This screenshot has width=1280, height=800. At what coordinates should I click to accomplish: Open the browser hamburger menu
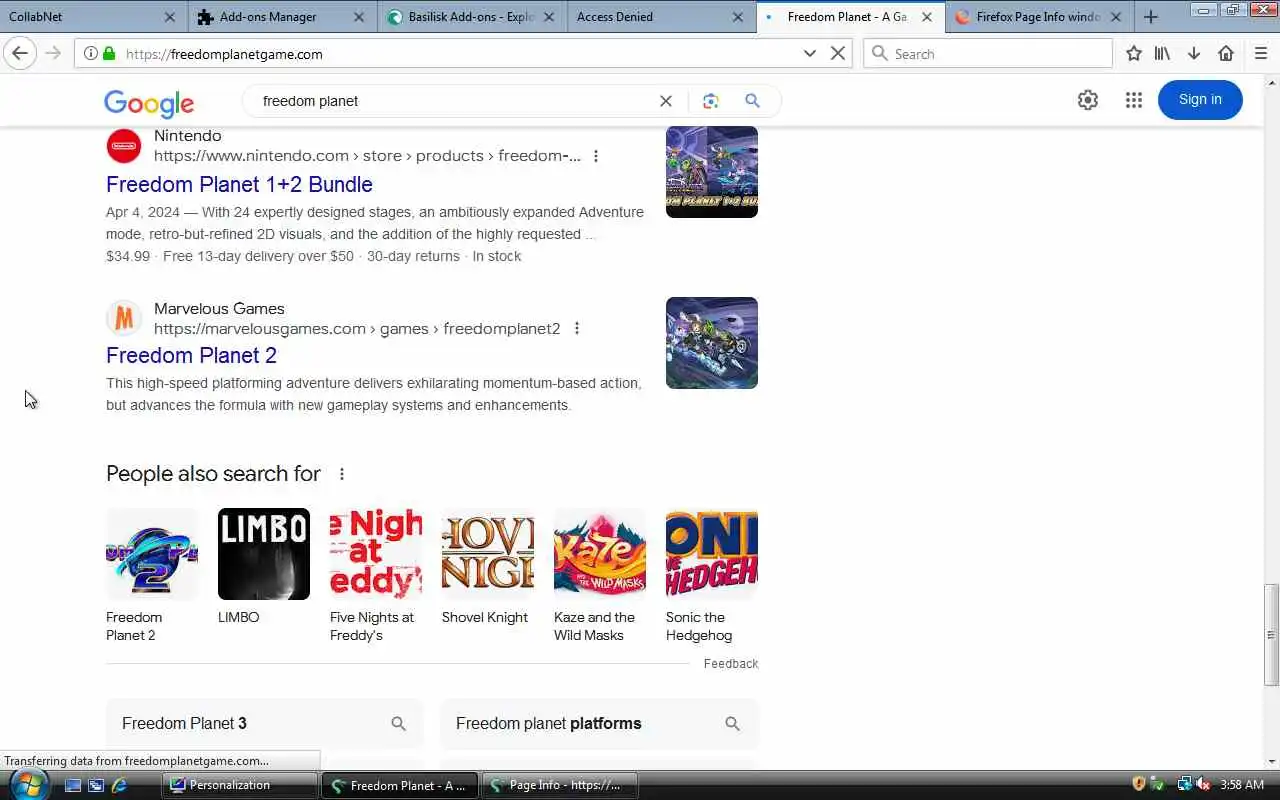tap(1260, 53)
